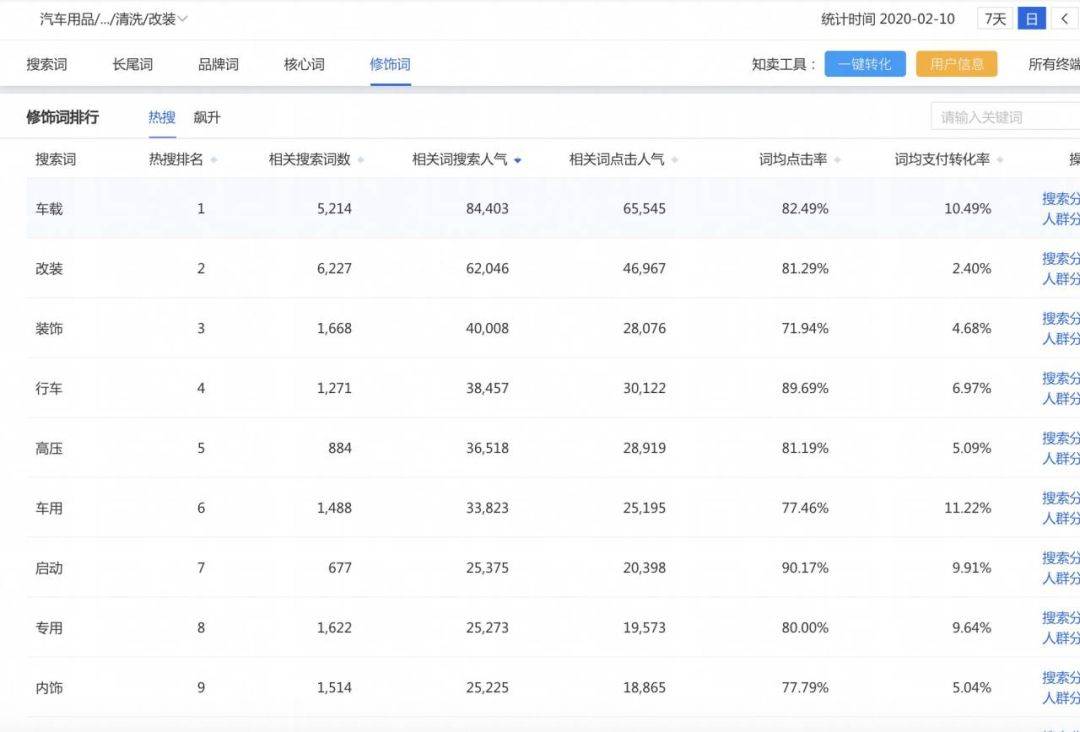The image size is (1080, 732).
Task: Click the 71.94% click rate cell
Action: (x=804, y=328)
